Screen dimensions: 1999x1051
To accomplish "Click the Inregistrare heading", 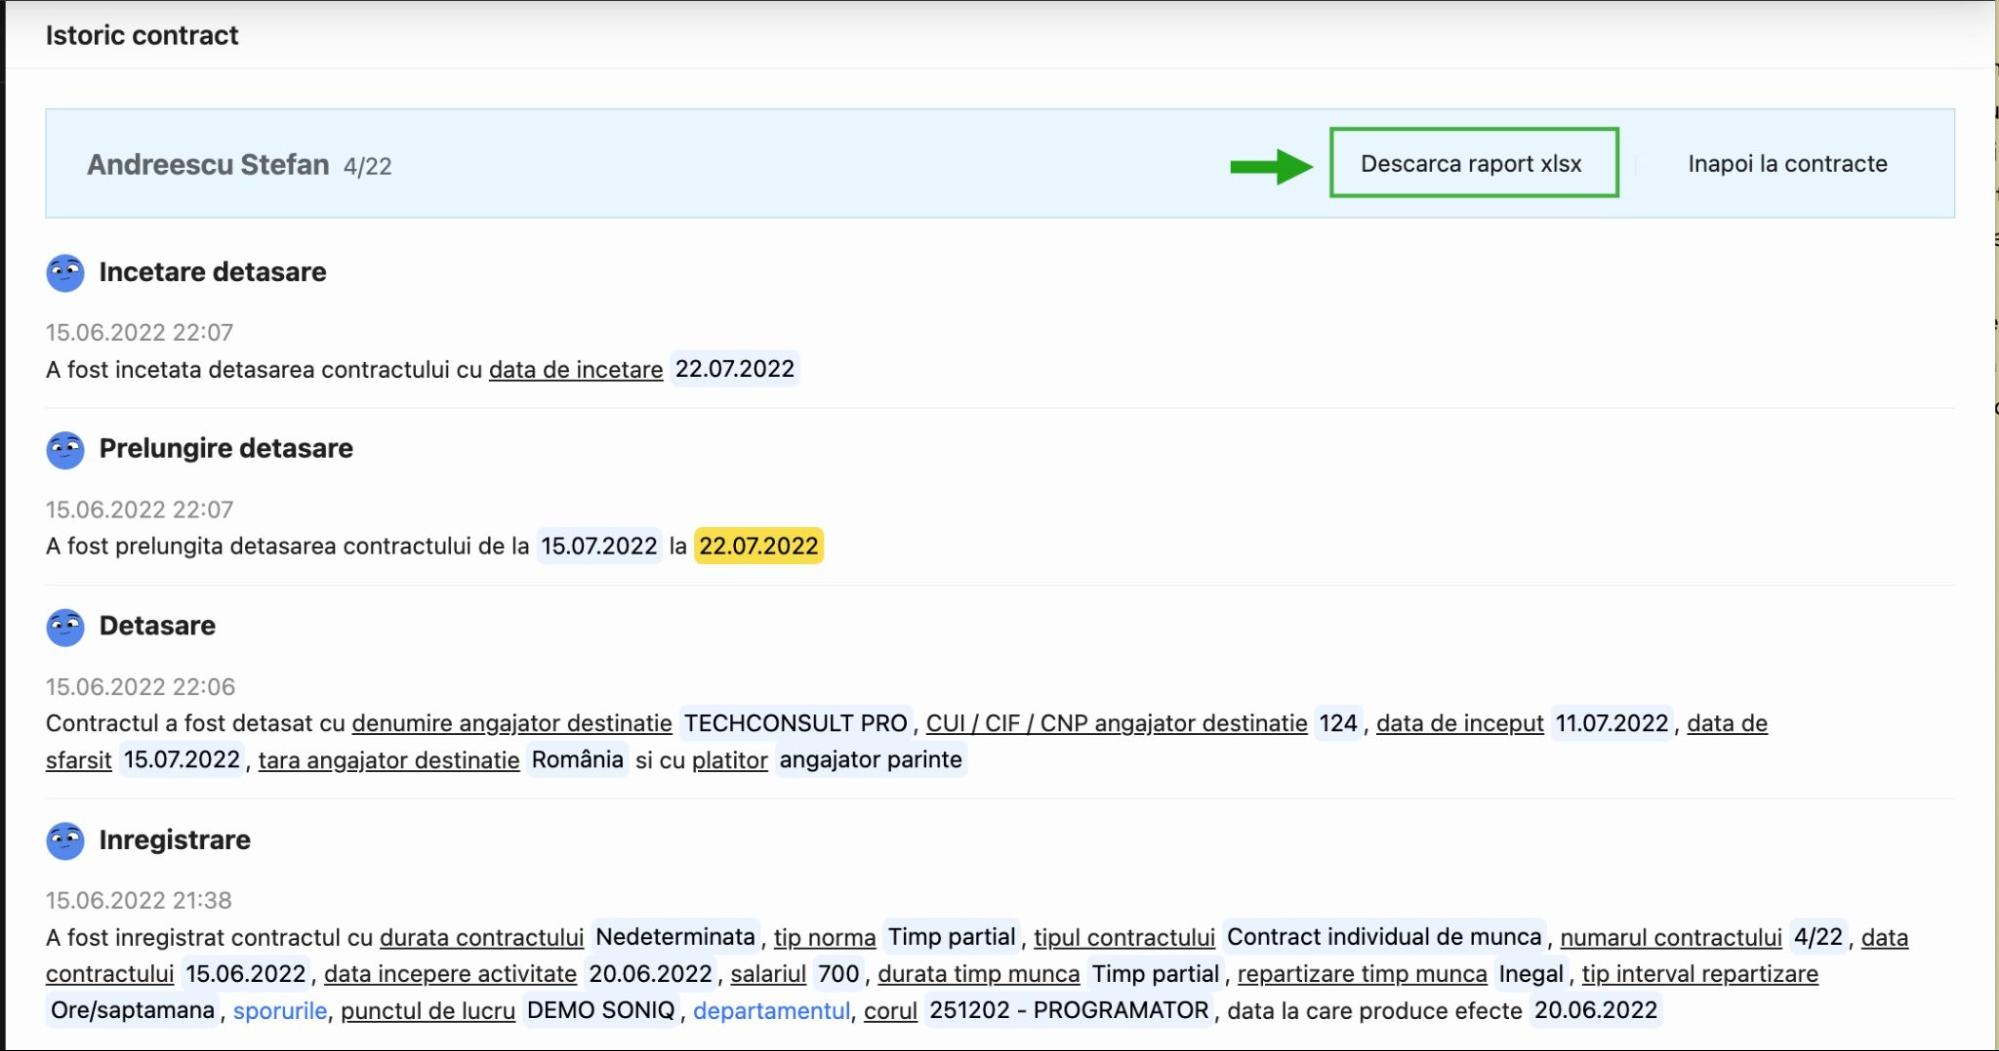I will point(175,840).
